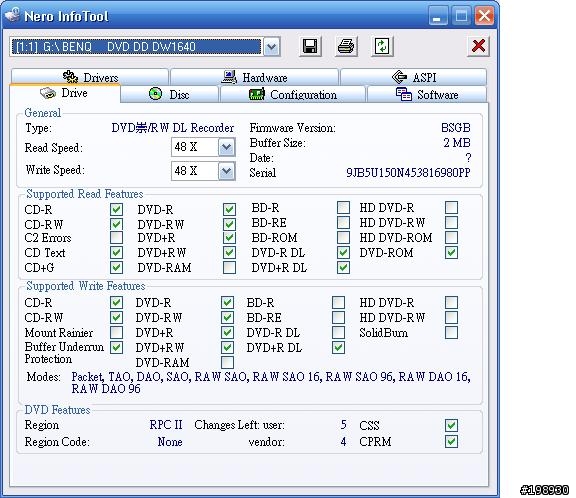Click the Save floppy disk icon
Screen dimensions: 576x498
[310, 47]
